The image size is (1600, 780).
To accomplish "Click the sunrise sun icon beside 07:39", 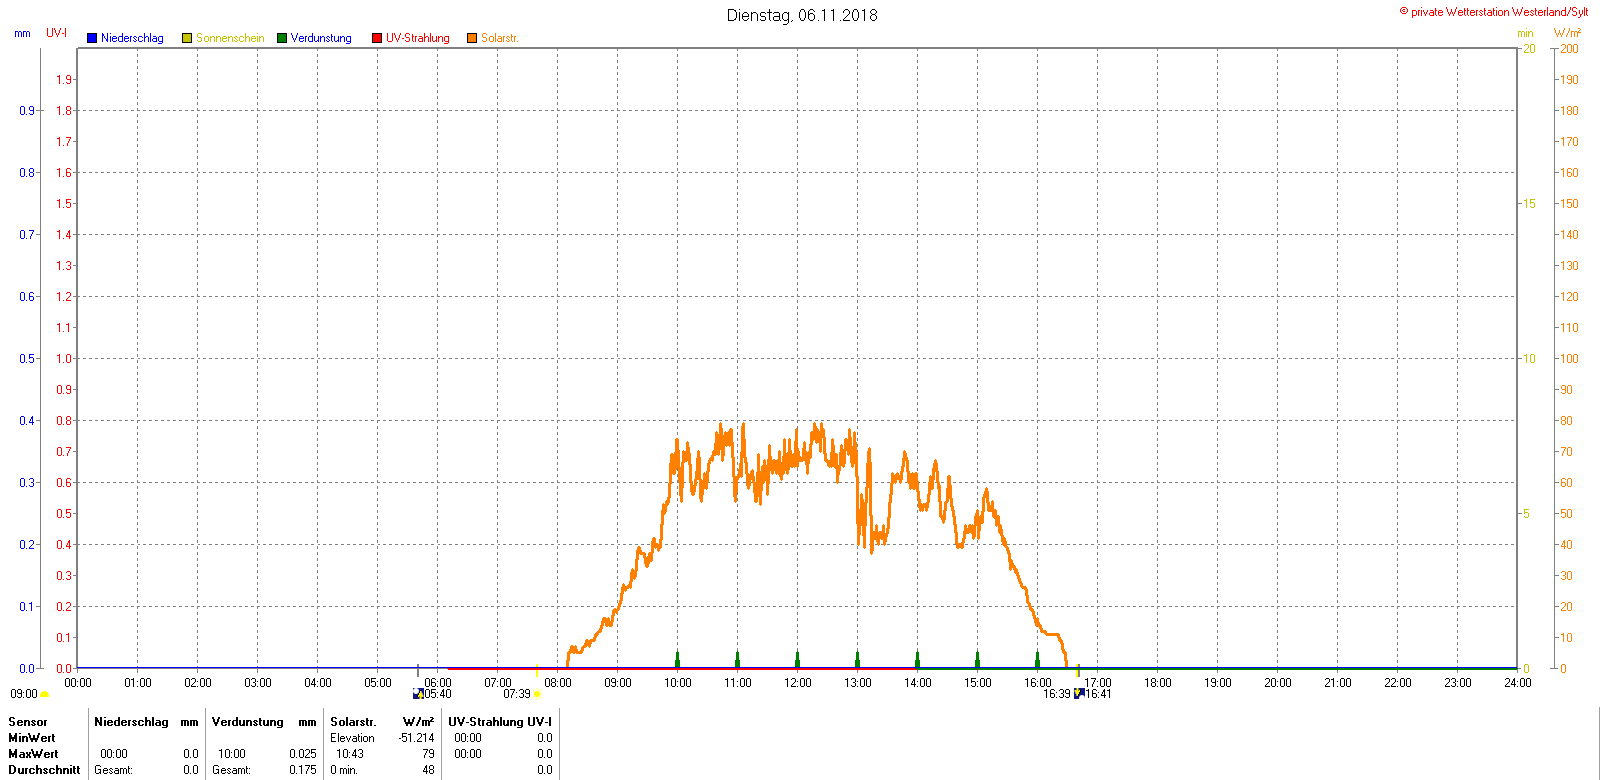I will (537, 694).
